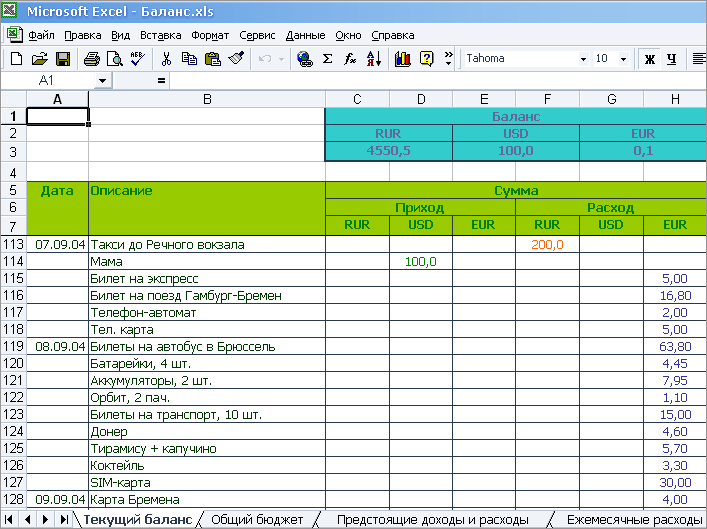Save the workbook with the floppy disk icon
The width and height of the screenshot is (707, 529).
(x=63, y=59)
